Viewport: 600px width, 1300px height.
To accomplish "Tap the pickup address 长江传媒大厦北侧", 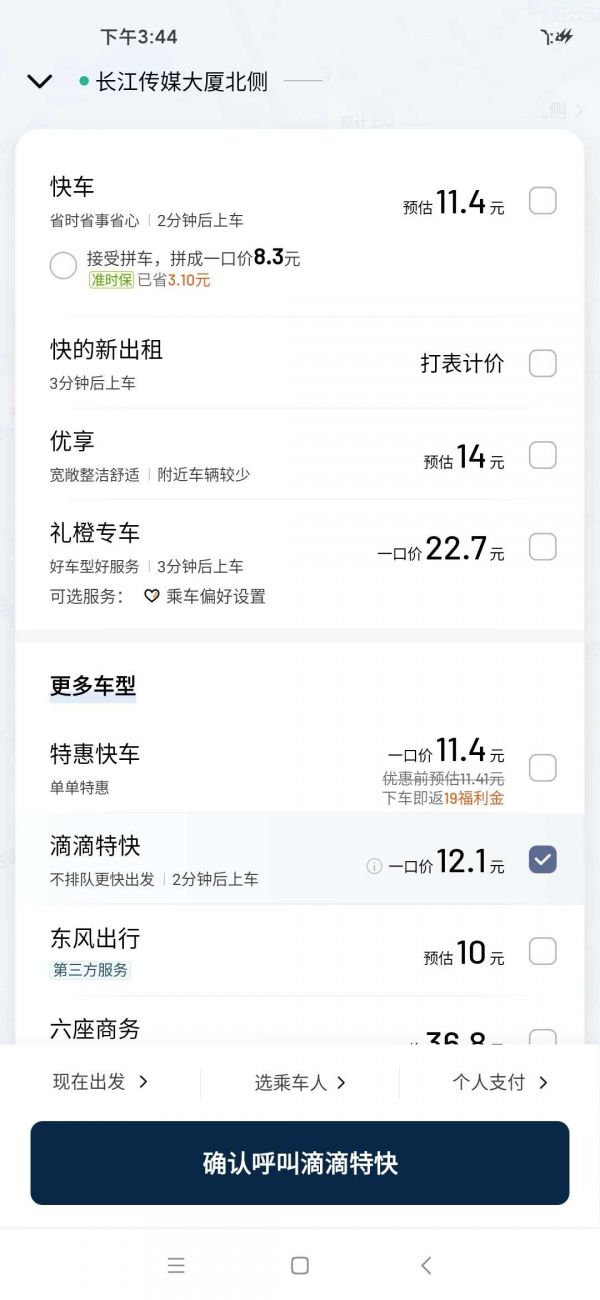I will 181,82.
